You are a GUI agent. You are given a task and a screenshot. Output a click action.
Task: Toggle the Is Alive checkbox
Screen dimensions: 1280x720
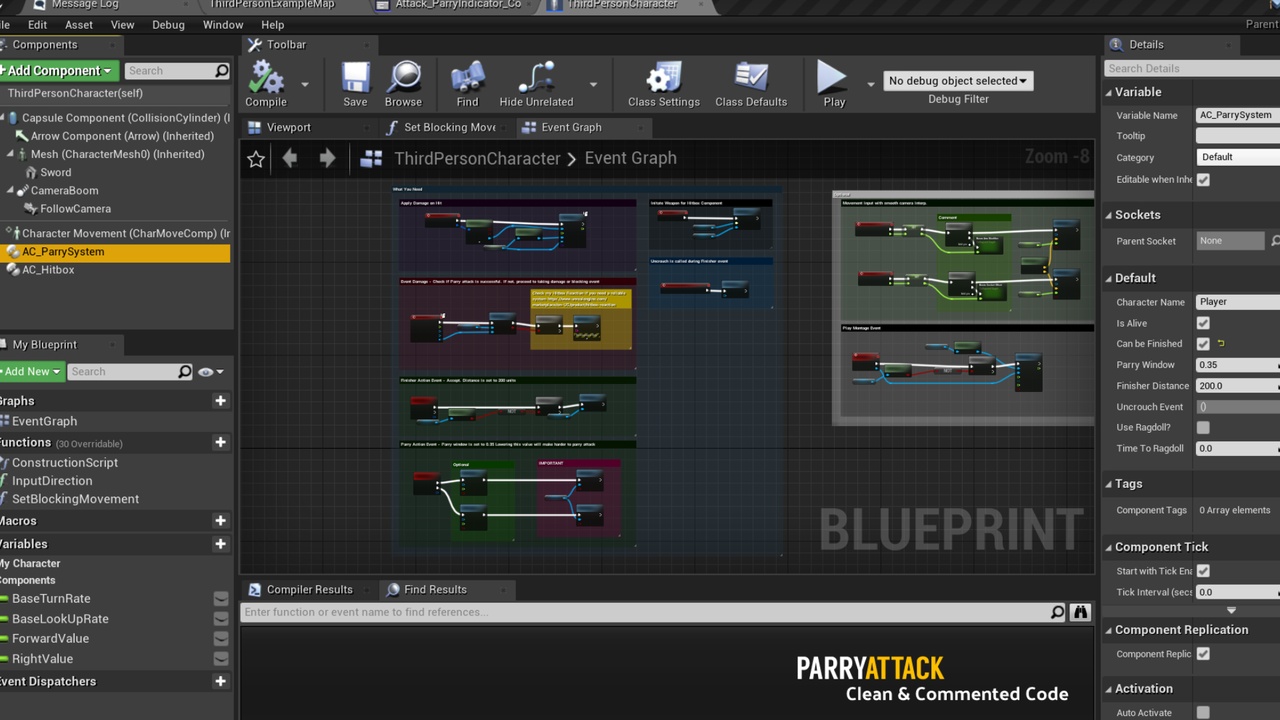pyautogui.click(x=1203, y=323)
